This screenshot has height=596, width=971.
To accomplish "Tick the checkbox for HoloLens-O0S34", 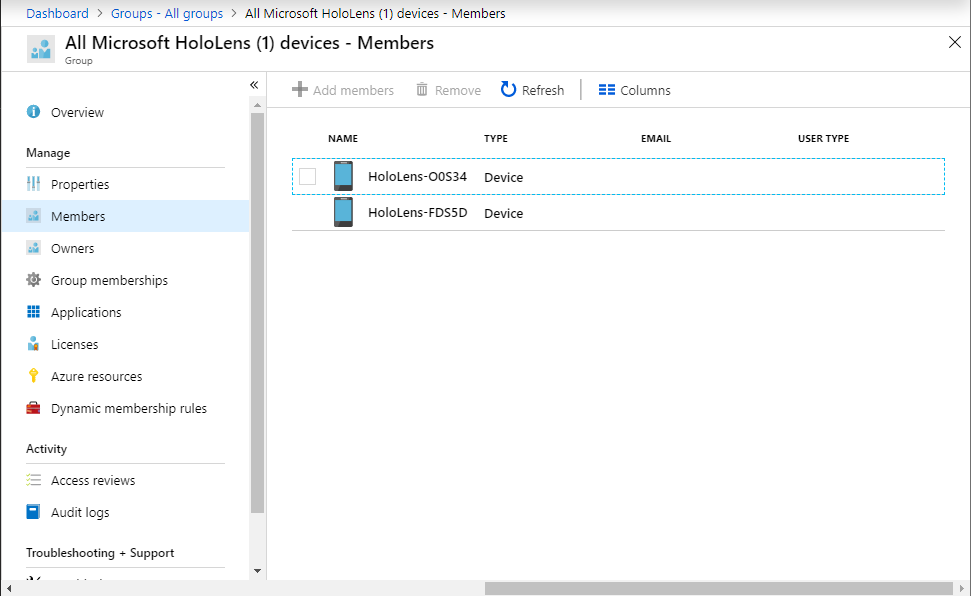I will 307,177.
